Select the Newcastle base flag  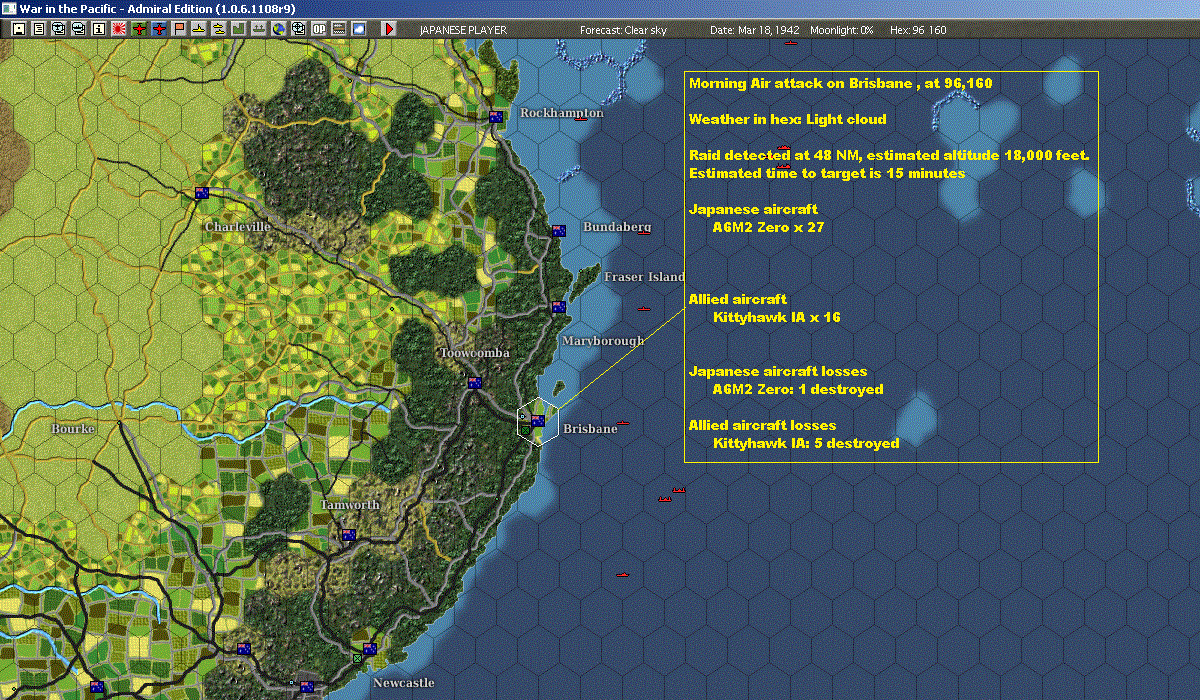[370, 649]
